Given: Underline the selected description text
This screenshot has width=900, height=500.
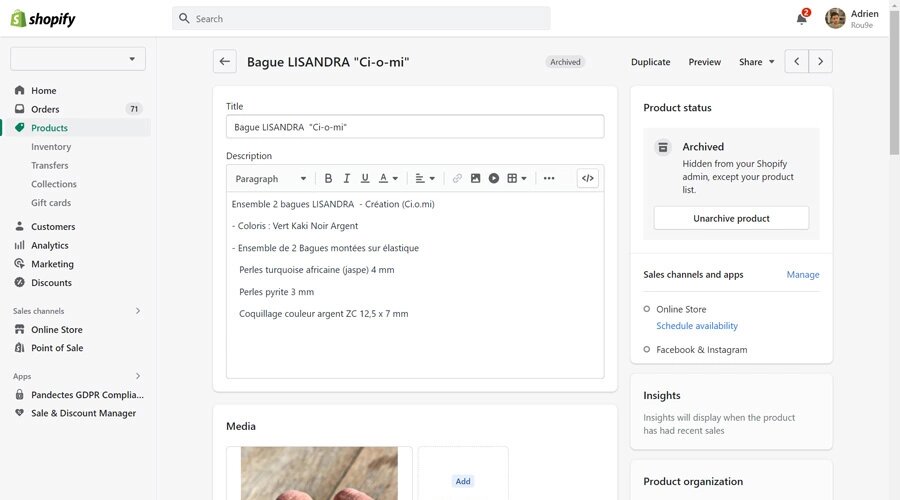Looking at the screenshot, I should pos(364,179).
